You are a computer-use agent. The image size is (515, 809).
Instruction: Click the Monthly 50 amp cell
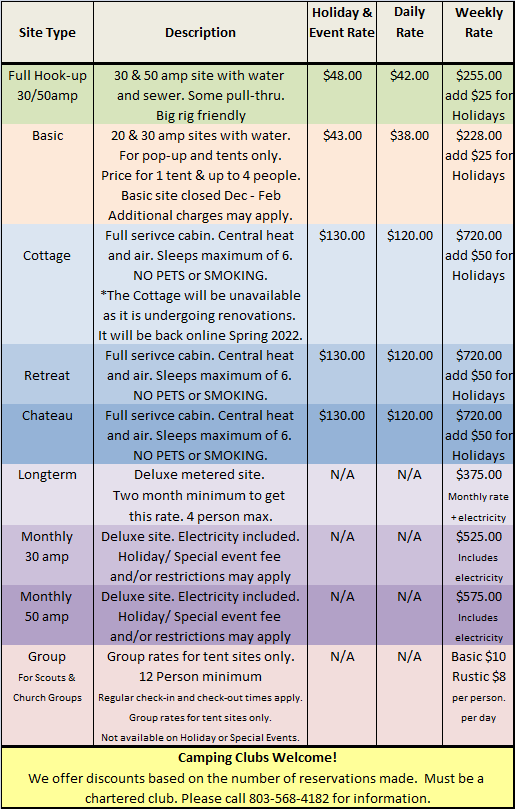47,614
